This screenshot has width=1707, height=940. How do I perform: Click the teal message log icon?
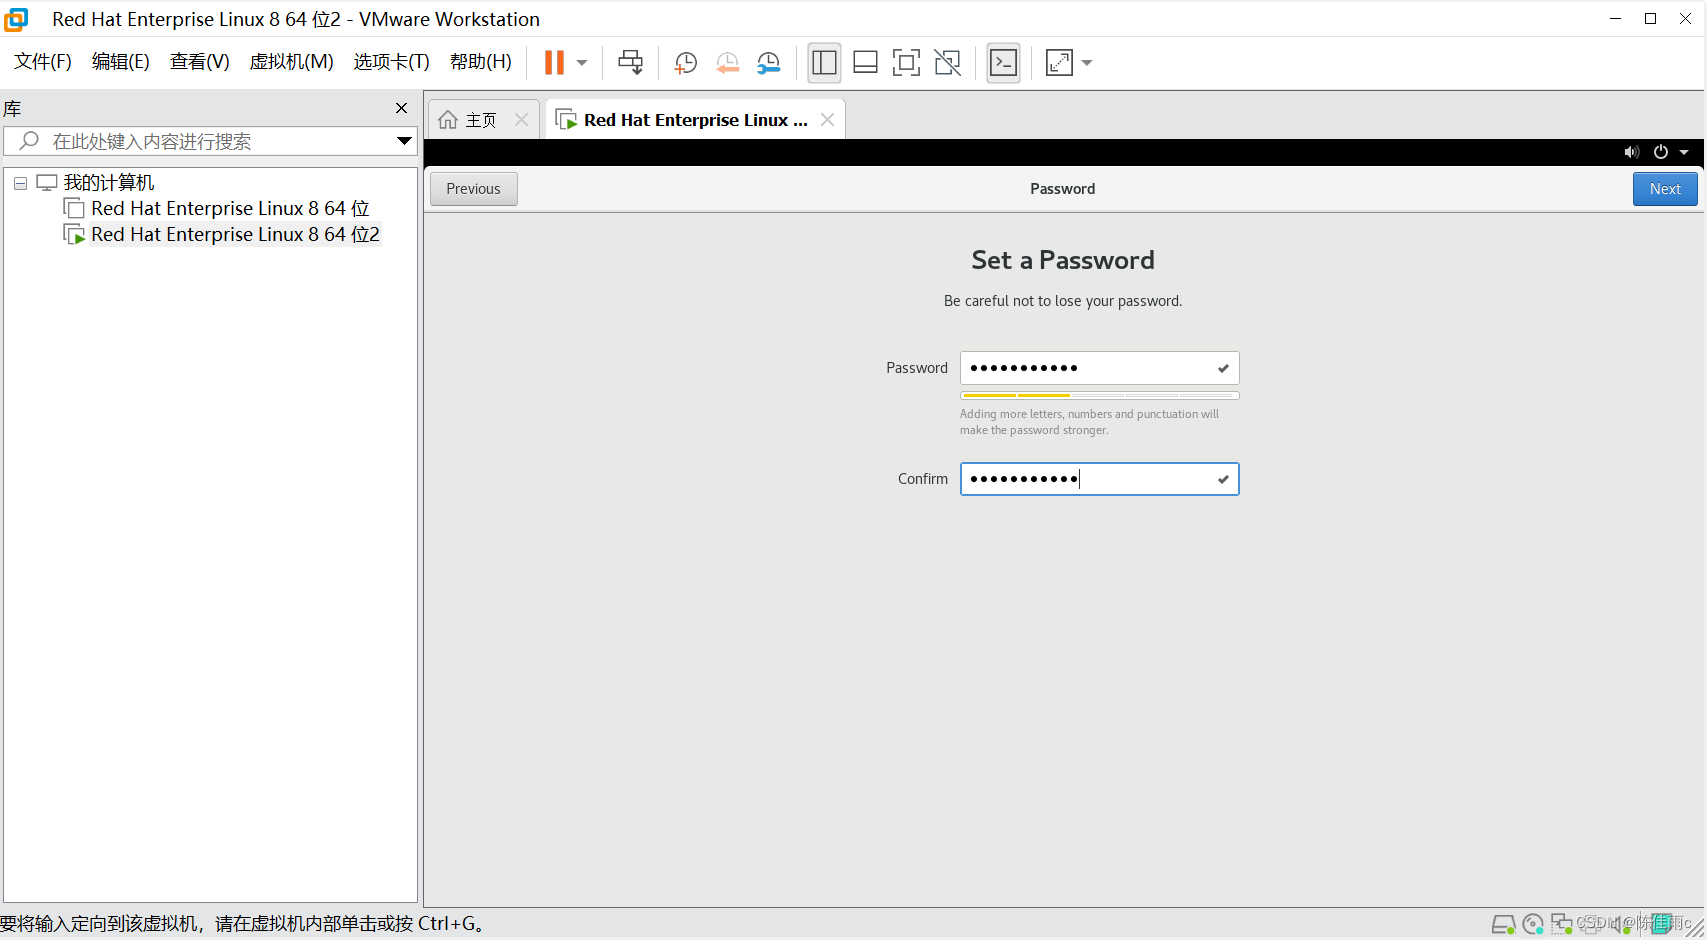(x=1662, y=924)
